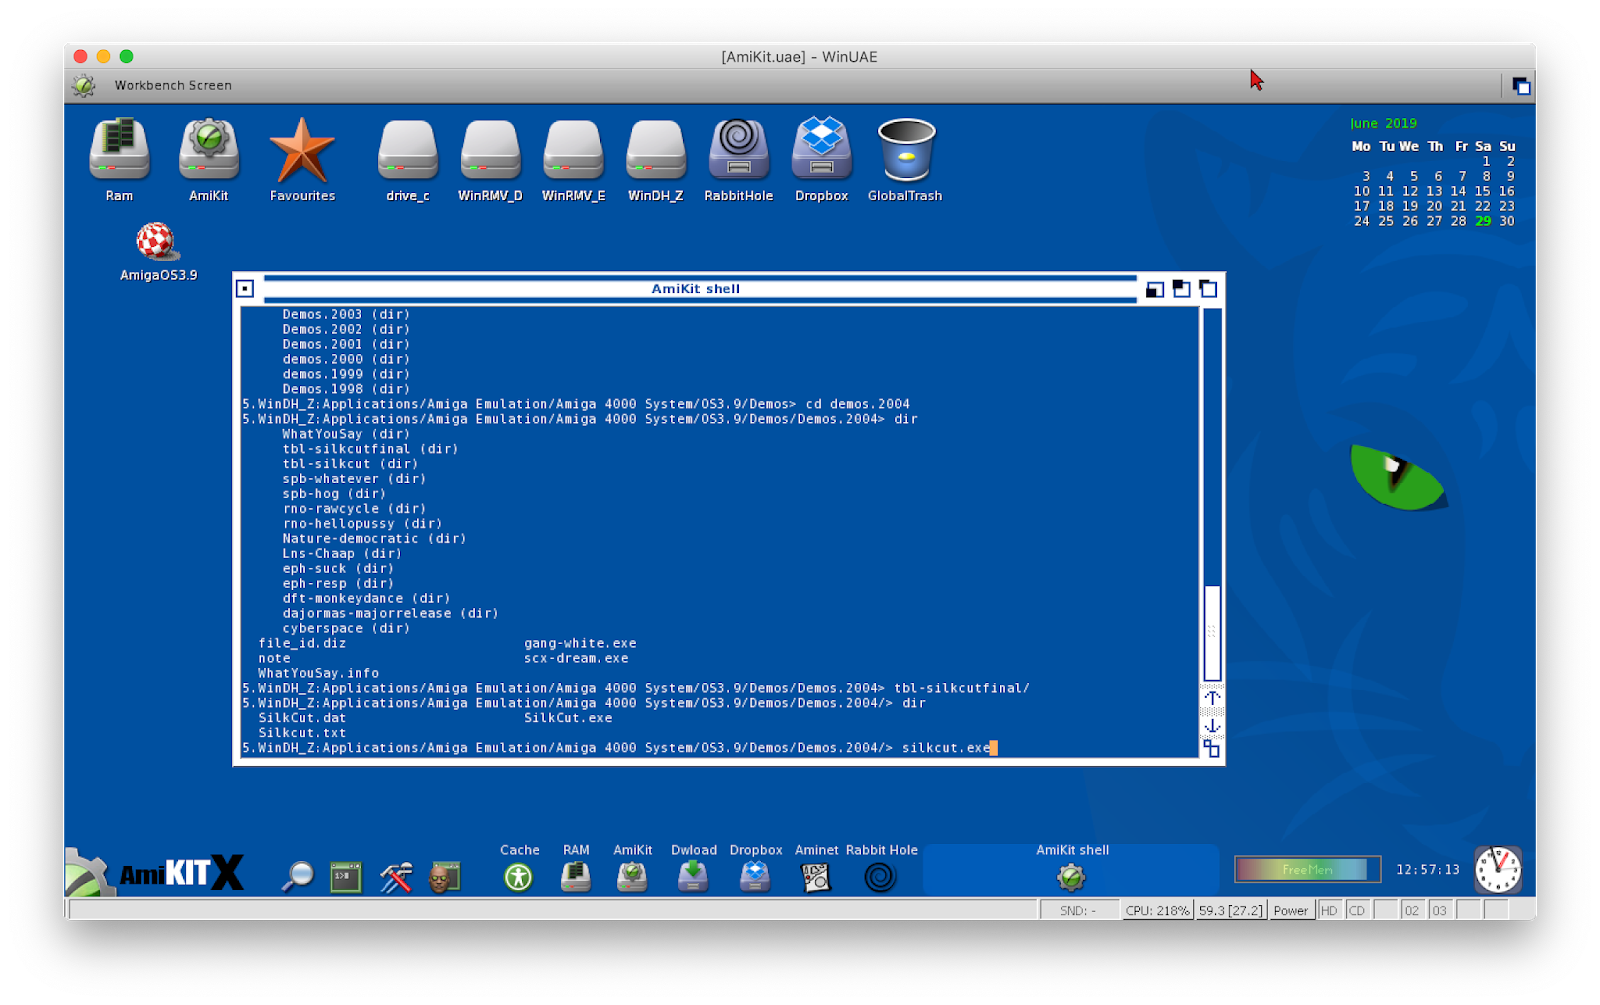The width and height of the screenshot is (1600, 1005).
Task: Click scx-dream.exe in shell listing
Action: pyautogui.click(x=576, y=659)
